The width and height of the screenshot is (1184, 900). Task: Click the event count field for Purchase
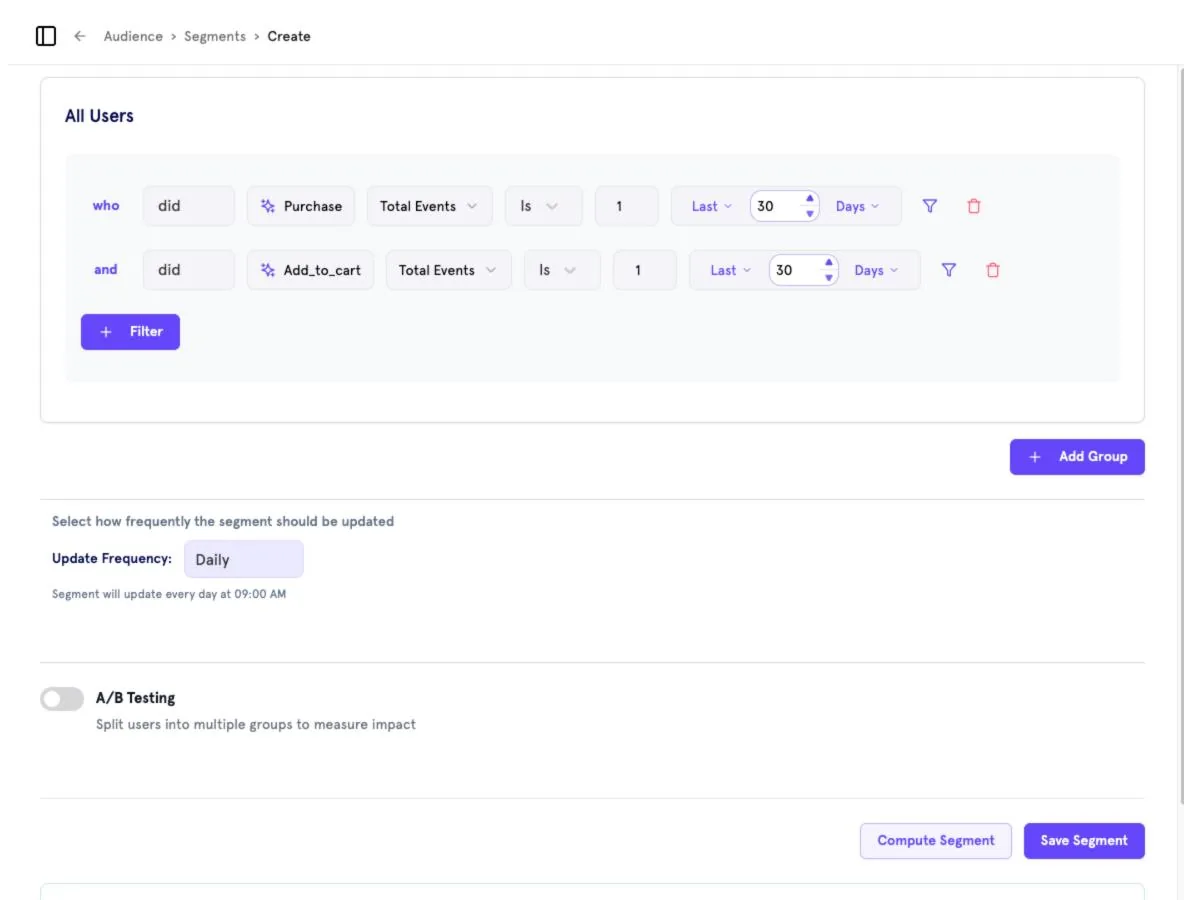point(626,206)
